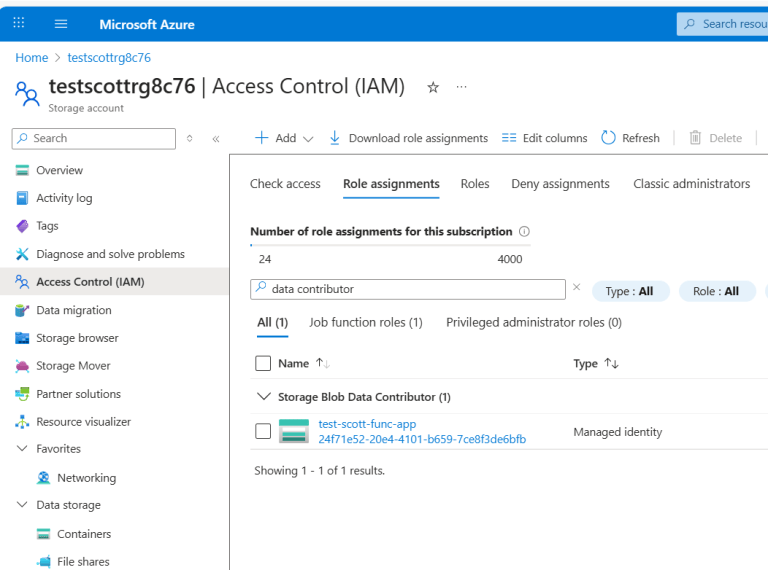Favorite this page with the star icon

pos(433,88)
